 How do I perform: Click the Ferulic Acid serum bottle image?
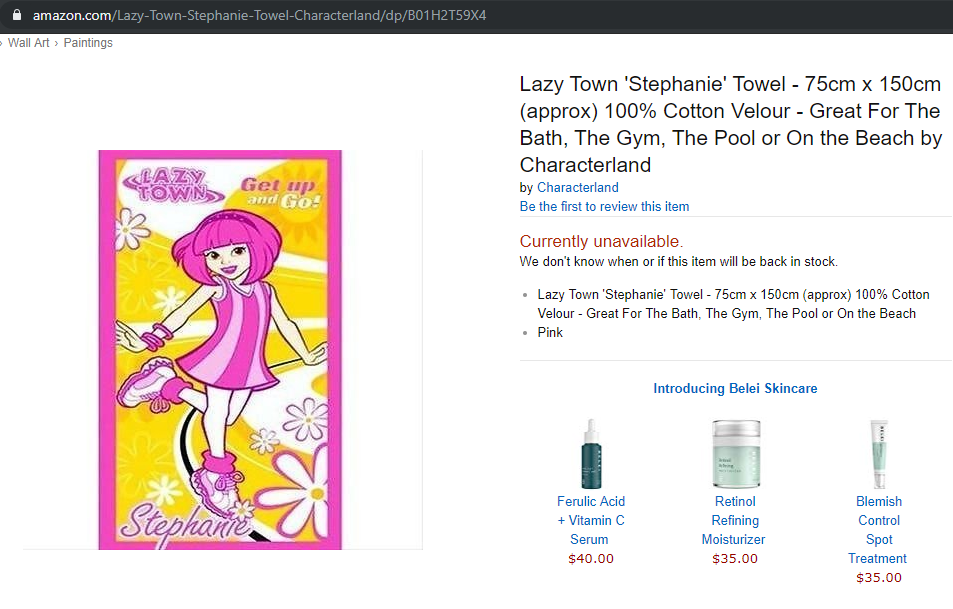(590, 453)
